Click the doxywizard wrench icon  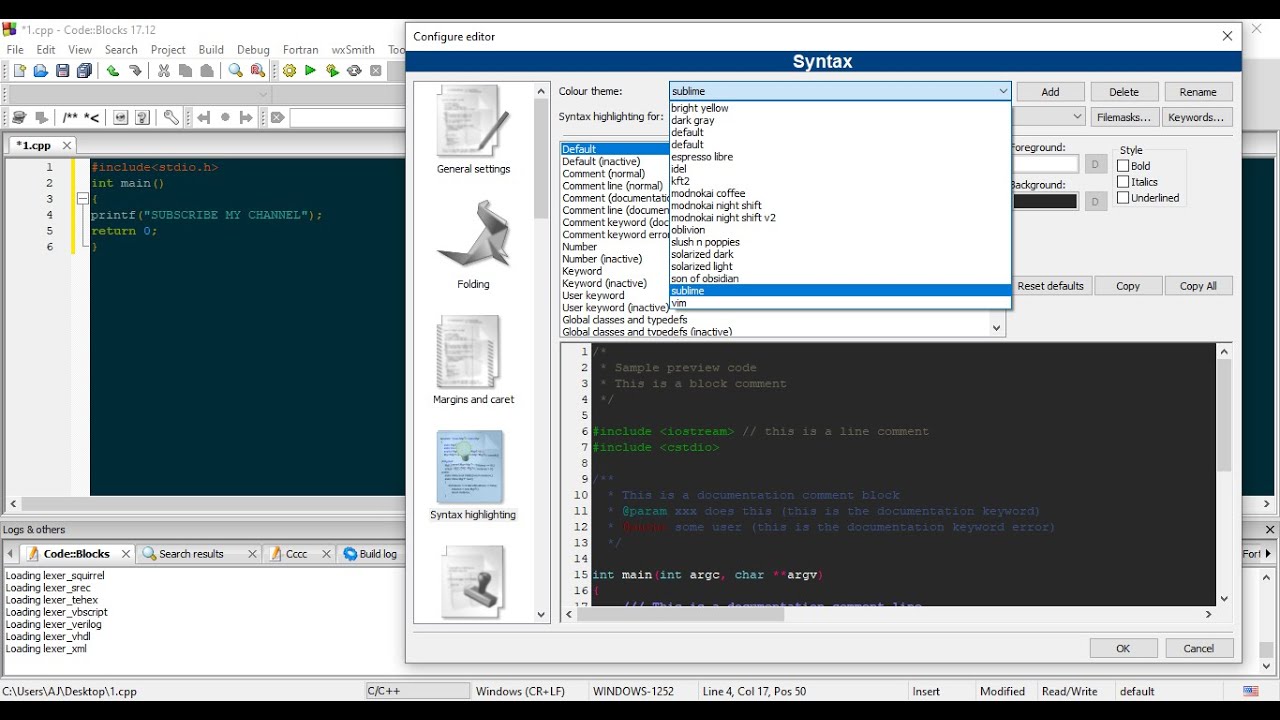coord(172,118)
